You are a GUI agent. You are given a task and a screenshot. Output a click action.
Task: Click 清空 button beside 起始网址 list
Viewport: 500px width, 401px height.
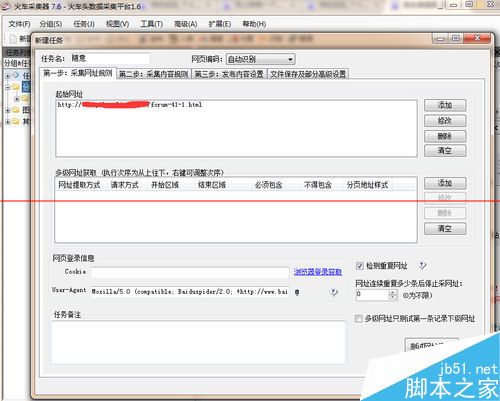point(445,151)
